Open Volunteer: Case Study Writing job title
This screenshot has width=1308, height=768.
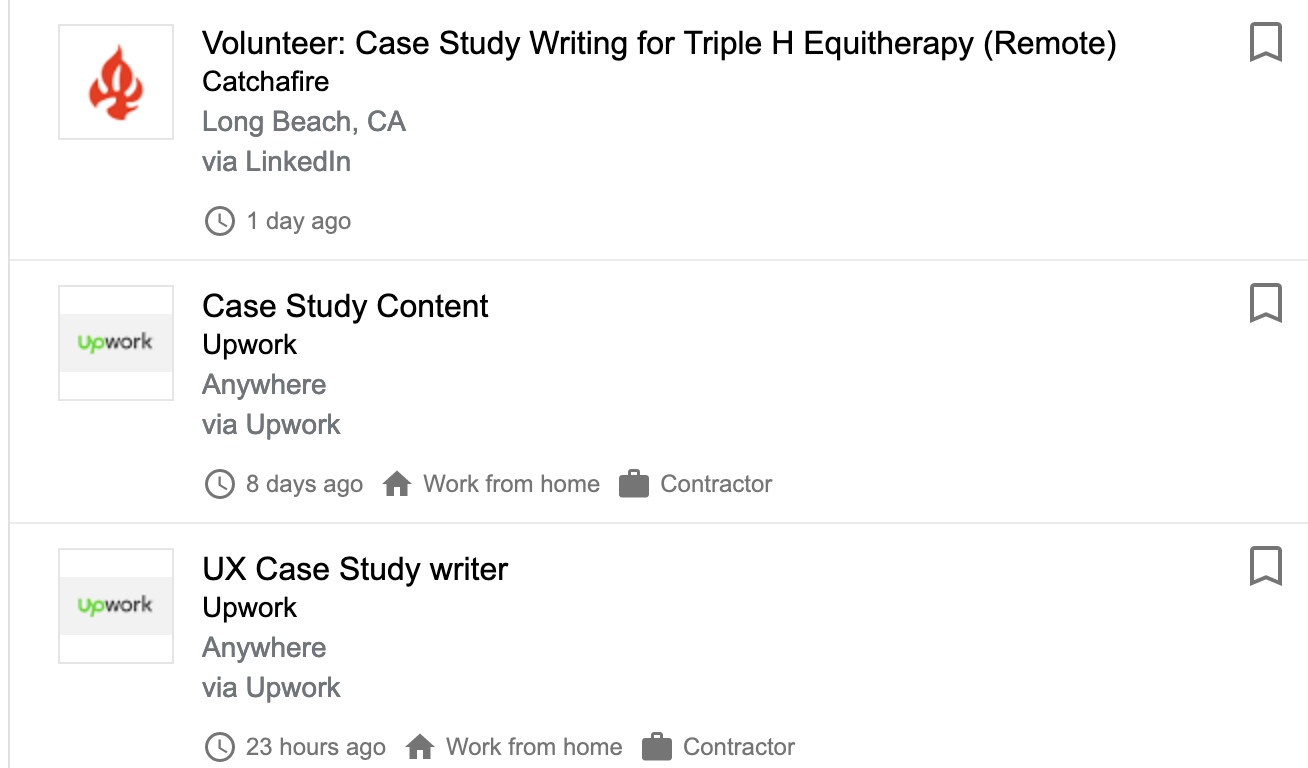pos(658,43)
